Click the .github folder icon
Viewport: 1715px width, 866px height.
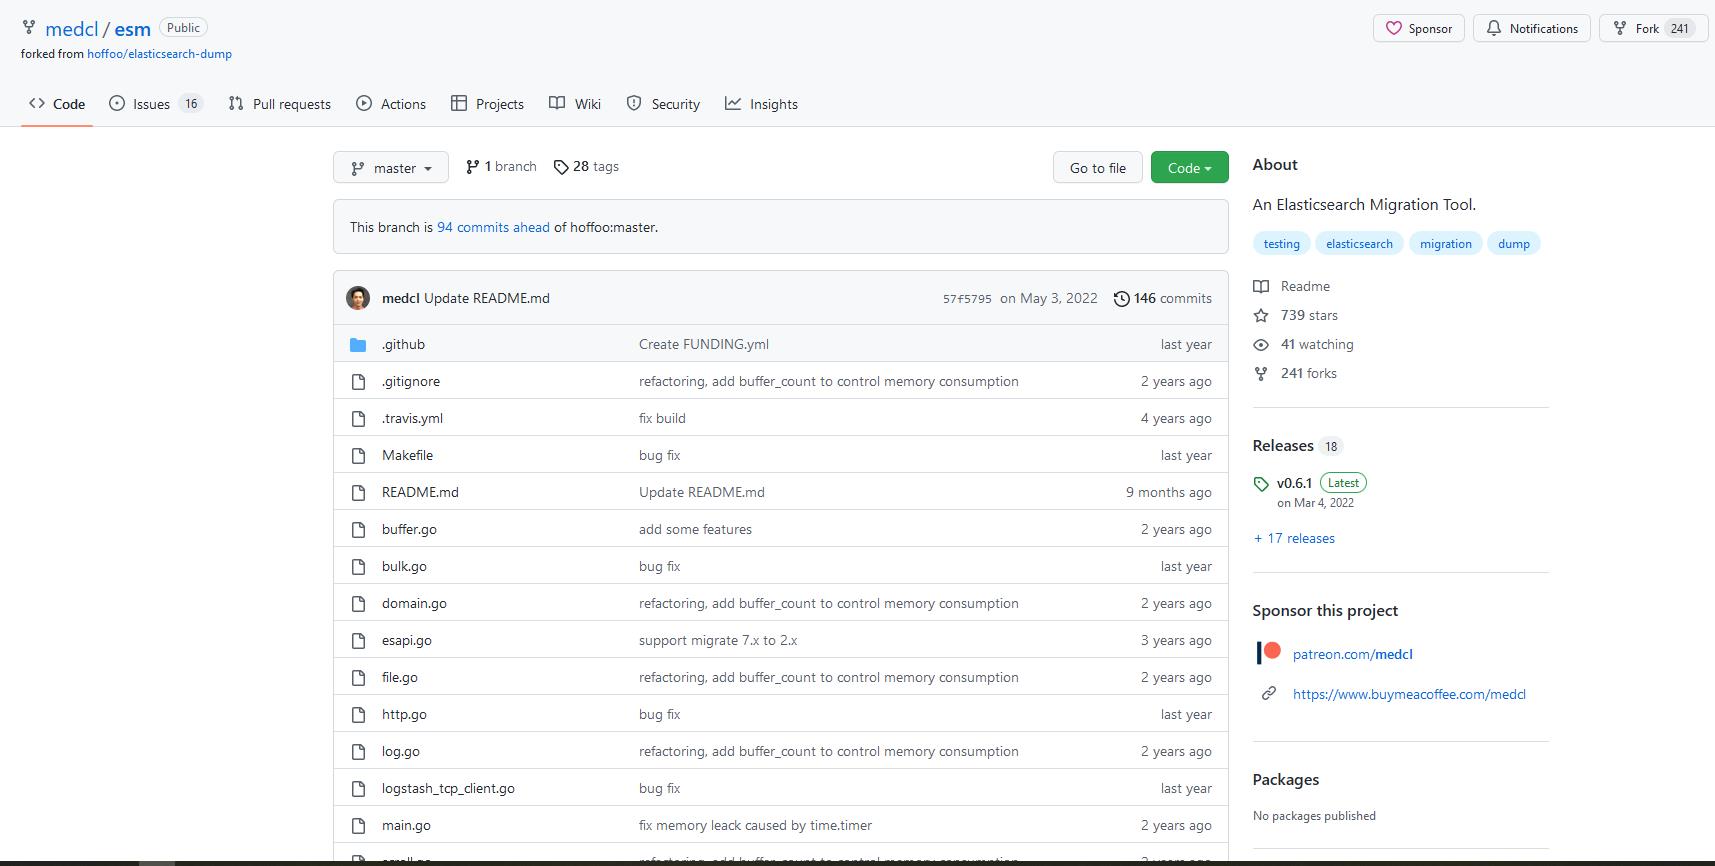point(358,345)
